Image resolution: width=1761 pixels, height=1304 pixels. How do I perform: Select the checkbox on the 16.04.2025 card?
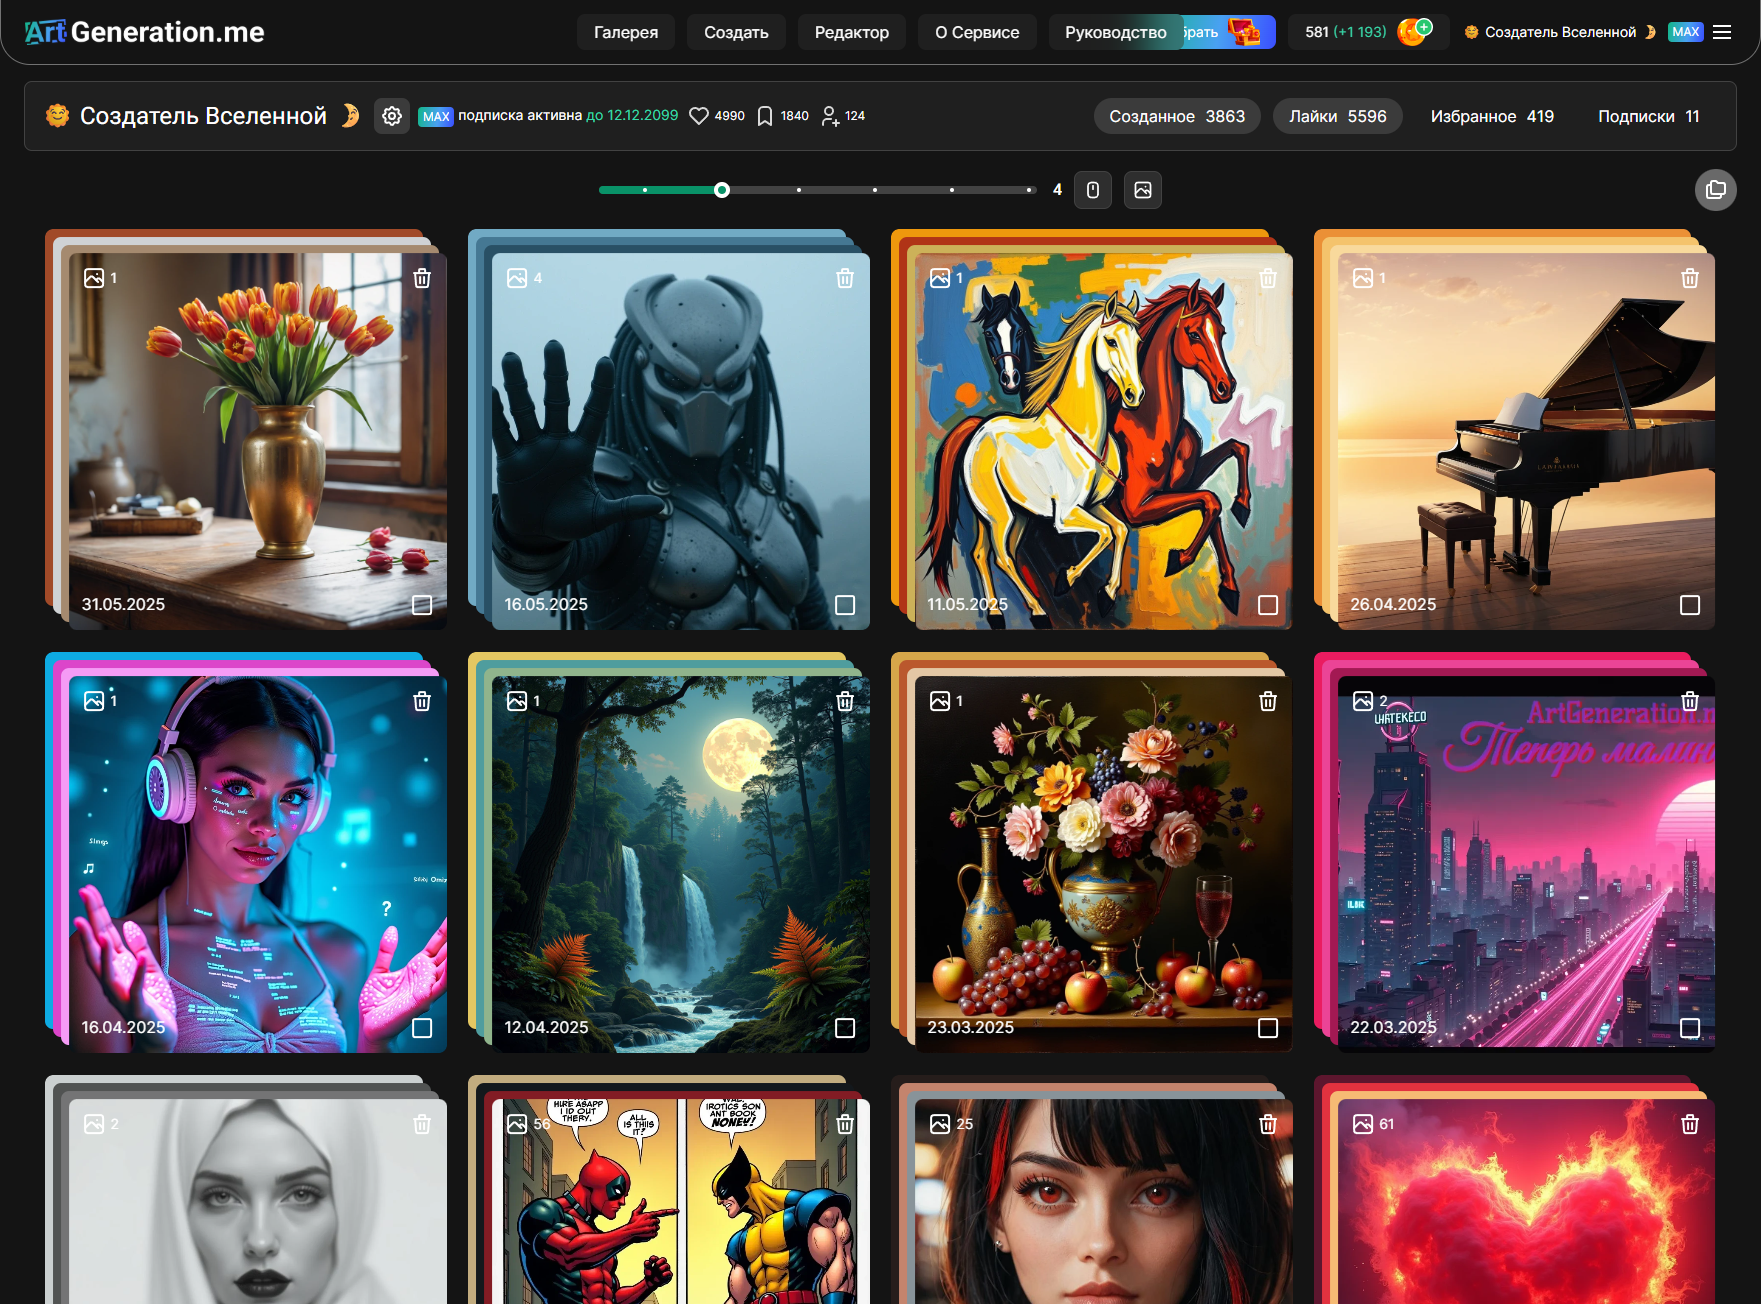point(422,1028)
